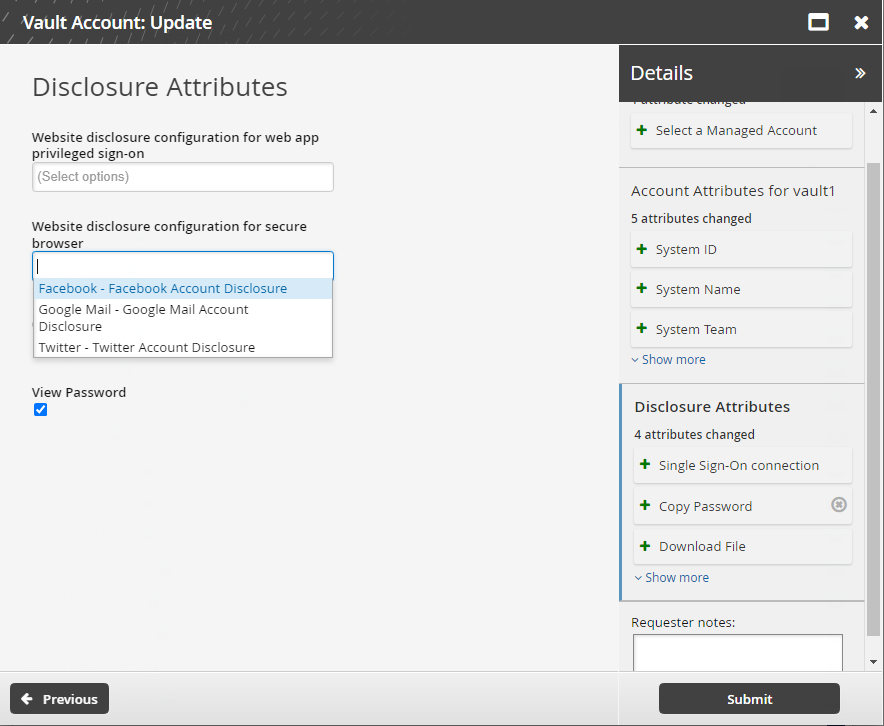
Task: Expand Show more under Account Attributes
Action: tap(668, 360)
